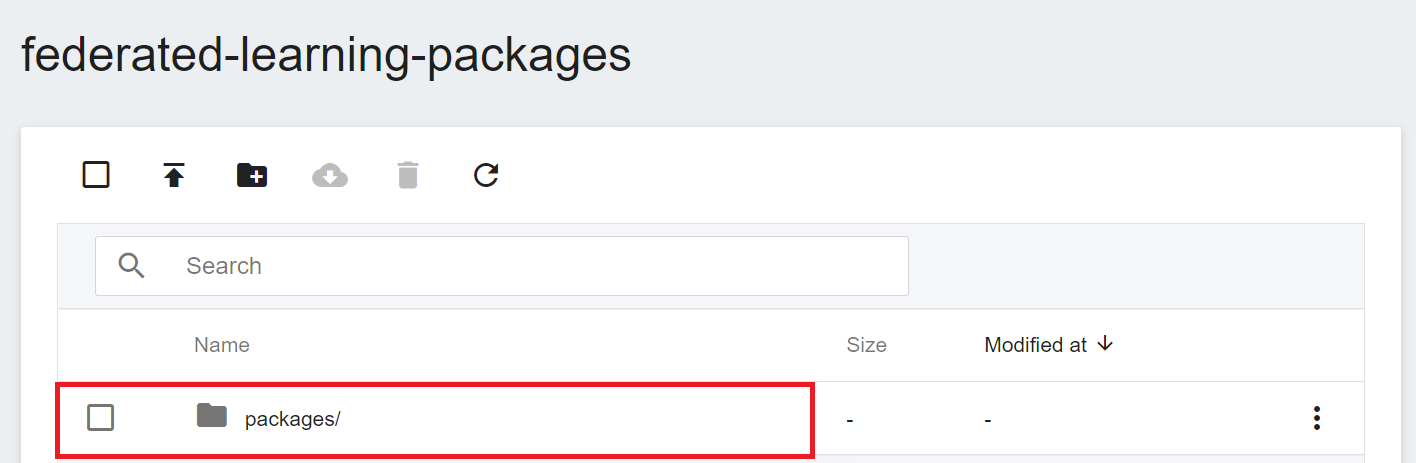Screen dimensions: 1416x463
Task: Click the magnifier icon in the search box
Action: click(x=132, y=266)
